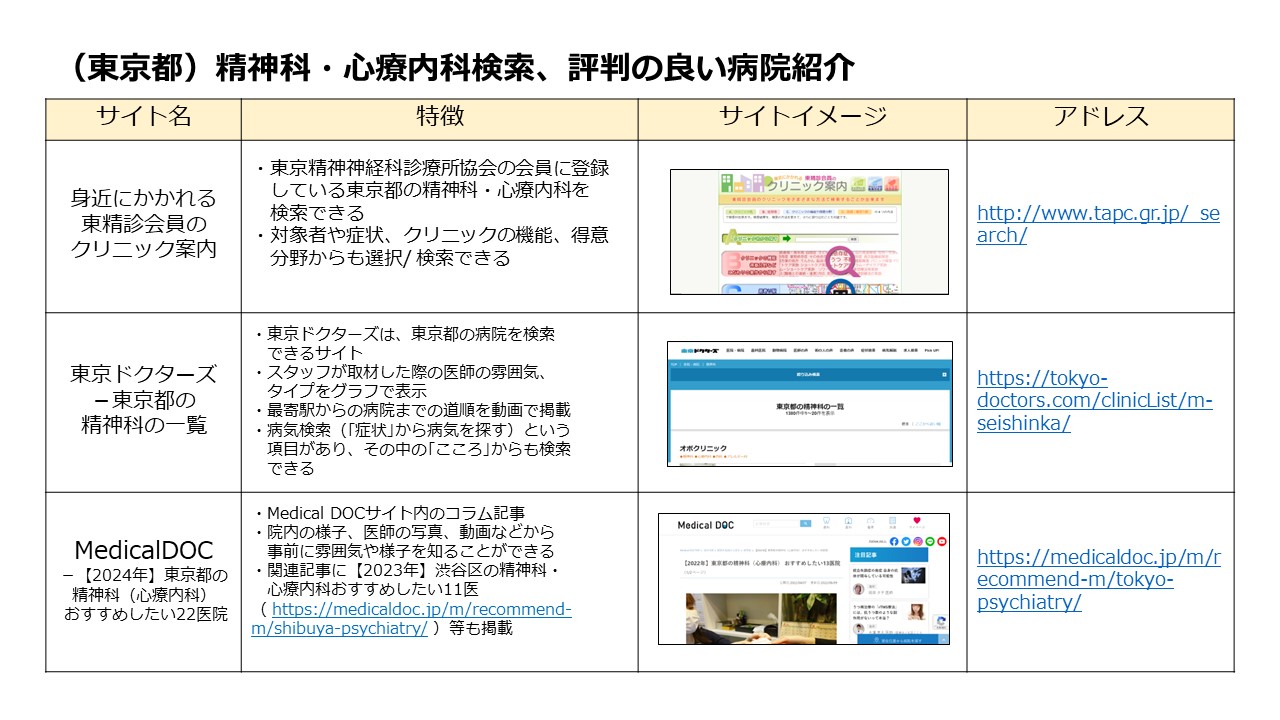Click the cell 東京ドクターズ – 東京都の精神科の一覧
1280x720 pixels.
tap(143, 400)
